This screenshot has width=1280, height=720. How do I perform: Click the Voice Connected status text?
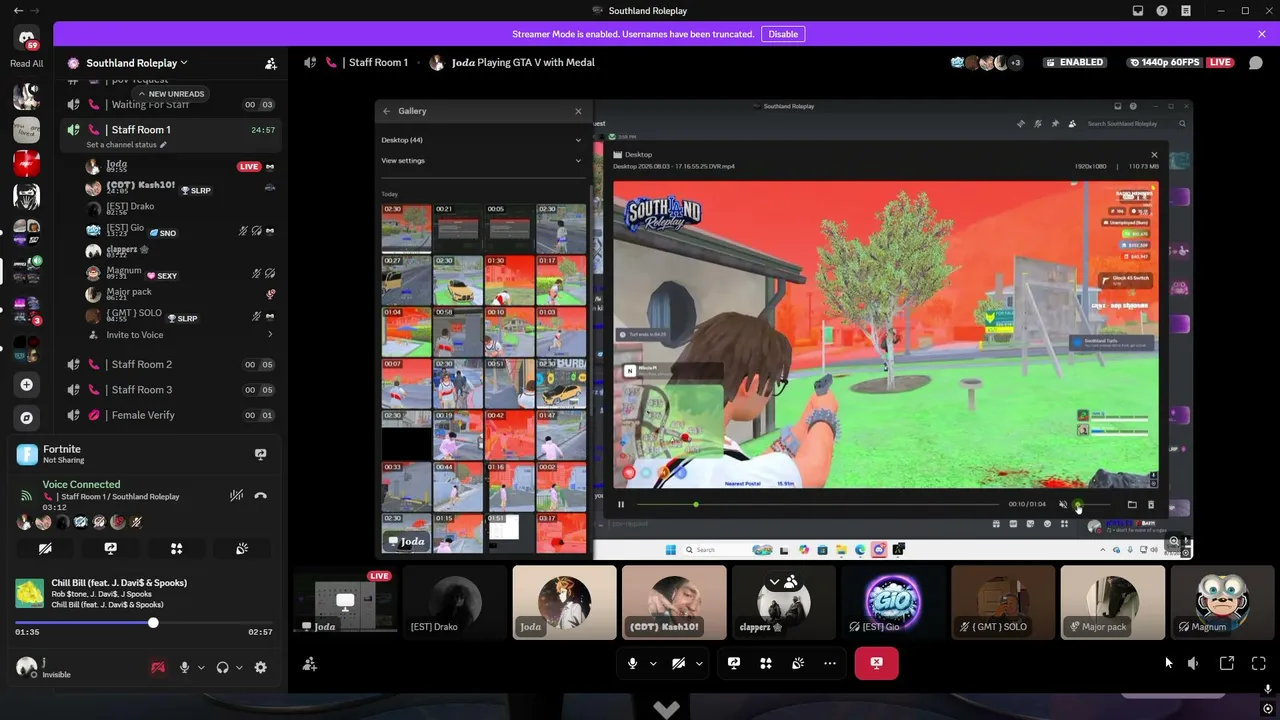[x=81, y=484]
